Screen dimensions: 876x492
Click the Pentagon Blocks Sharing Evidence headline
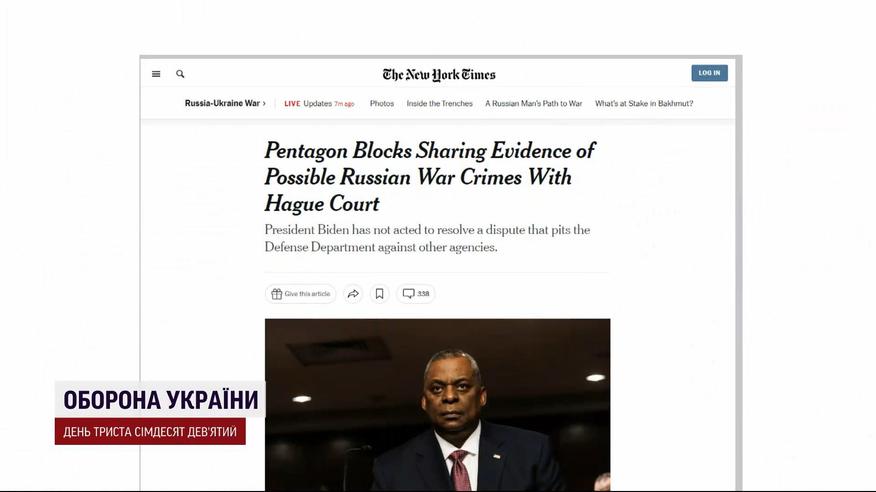coord(430,177)
